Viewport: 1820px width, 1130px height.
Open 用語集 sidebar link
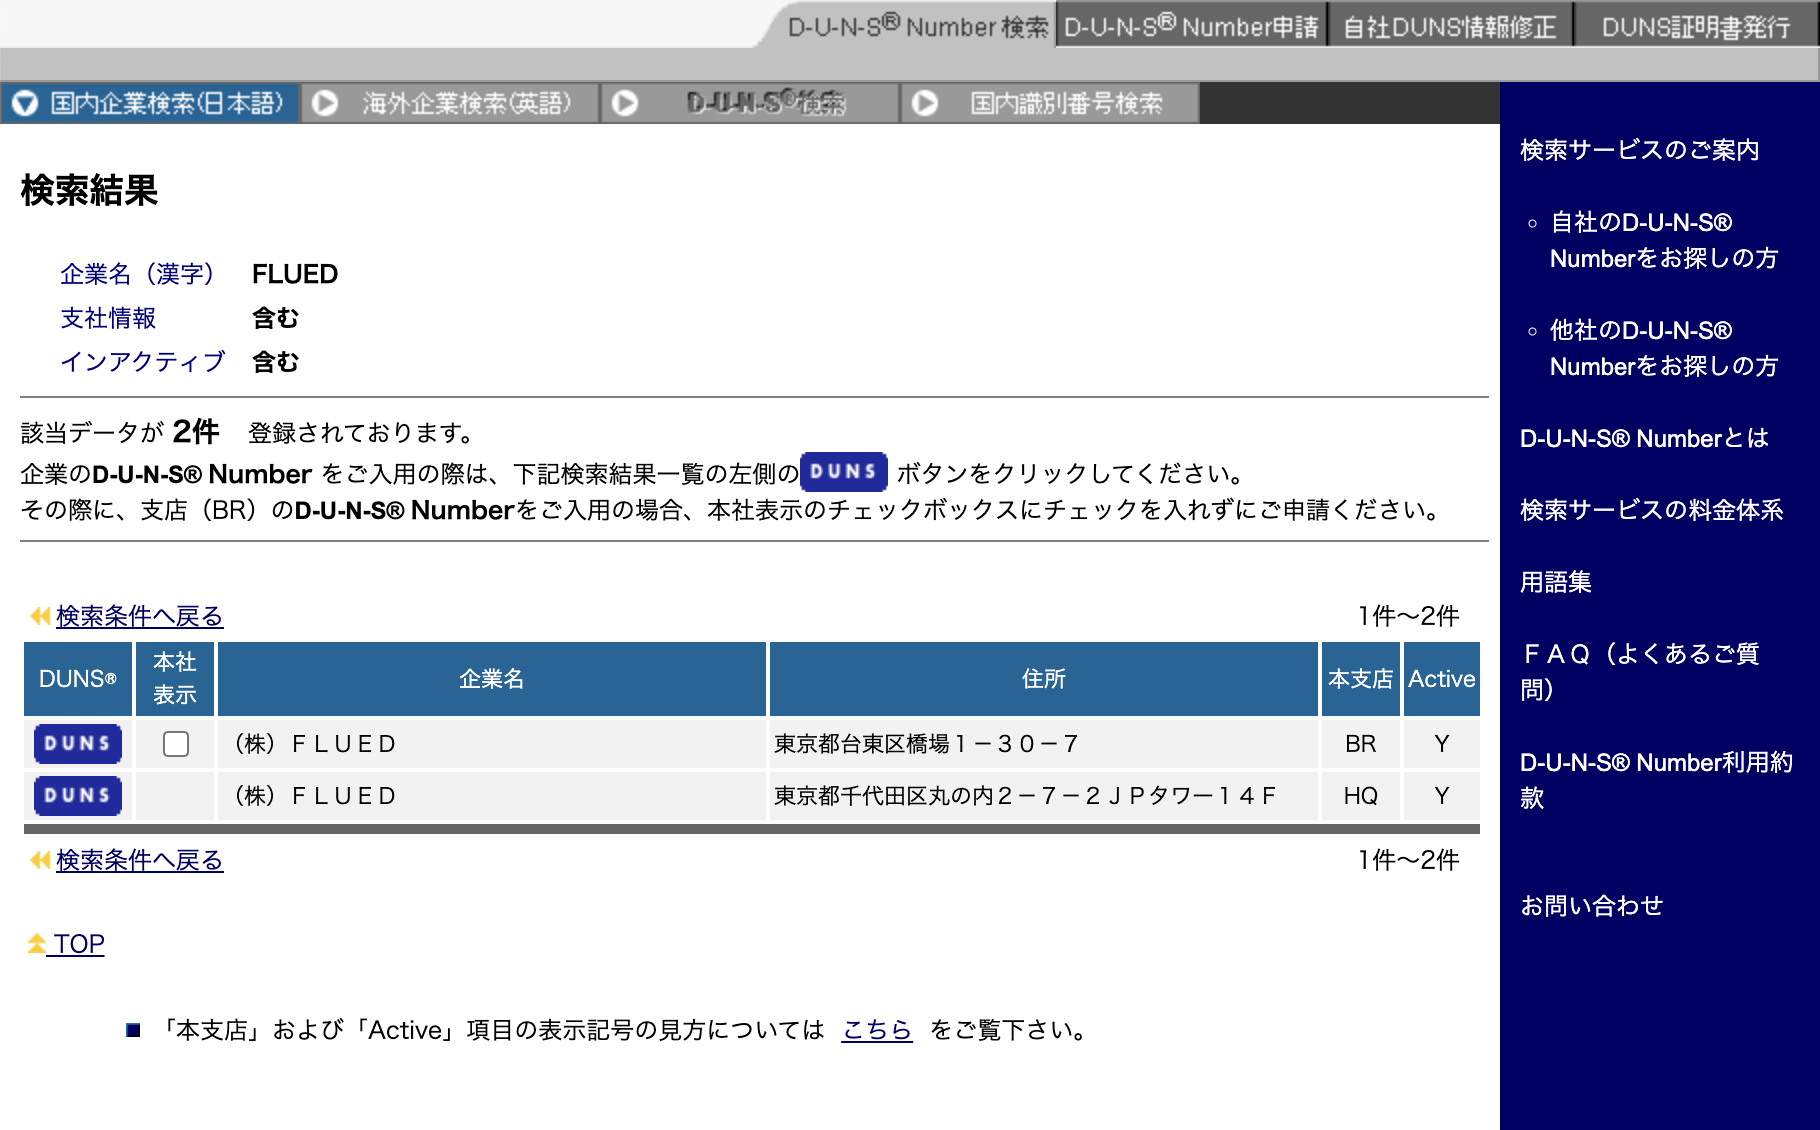click(x=1556, y=582)
